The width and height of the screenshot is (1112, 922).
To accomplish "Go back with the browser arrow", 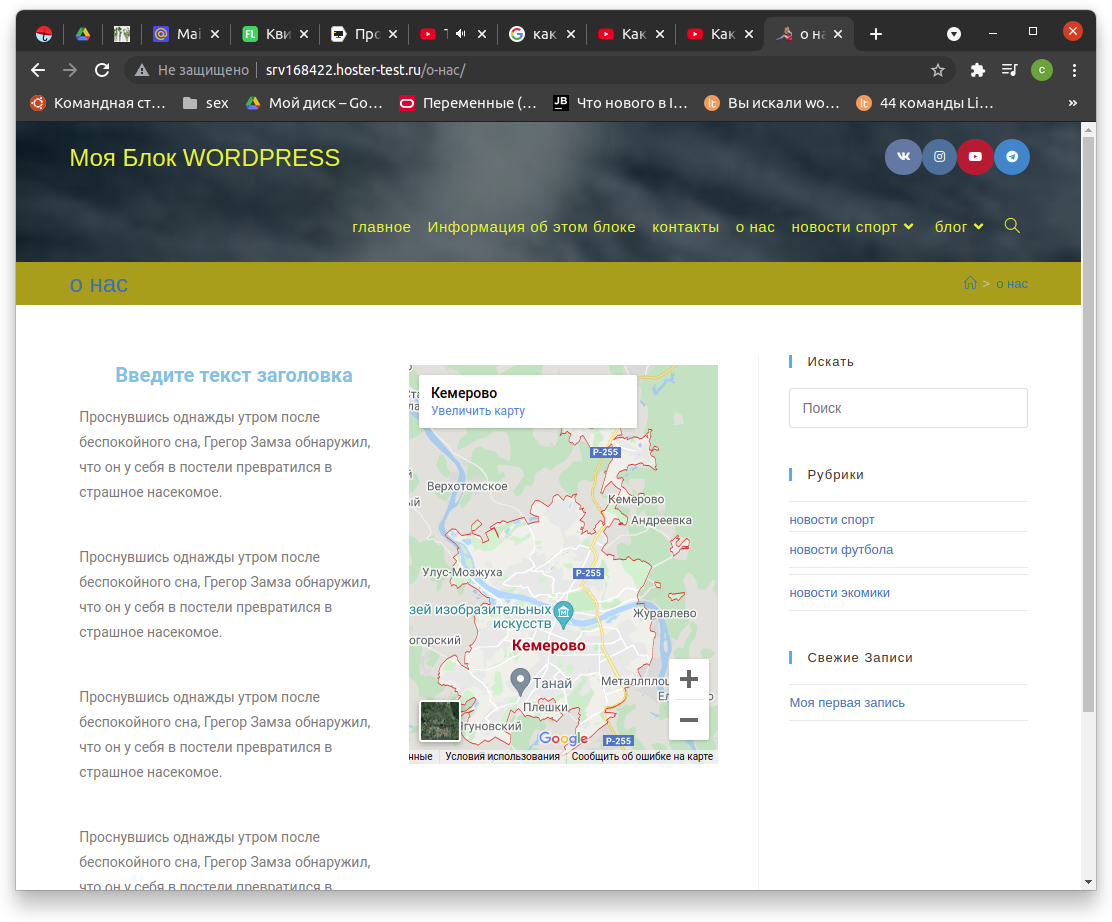I will [x=38, y=70].
